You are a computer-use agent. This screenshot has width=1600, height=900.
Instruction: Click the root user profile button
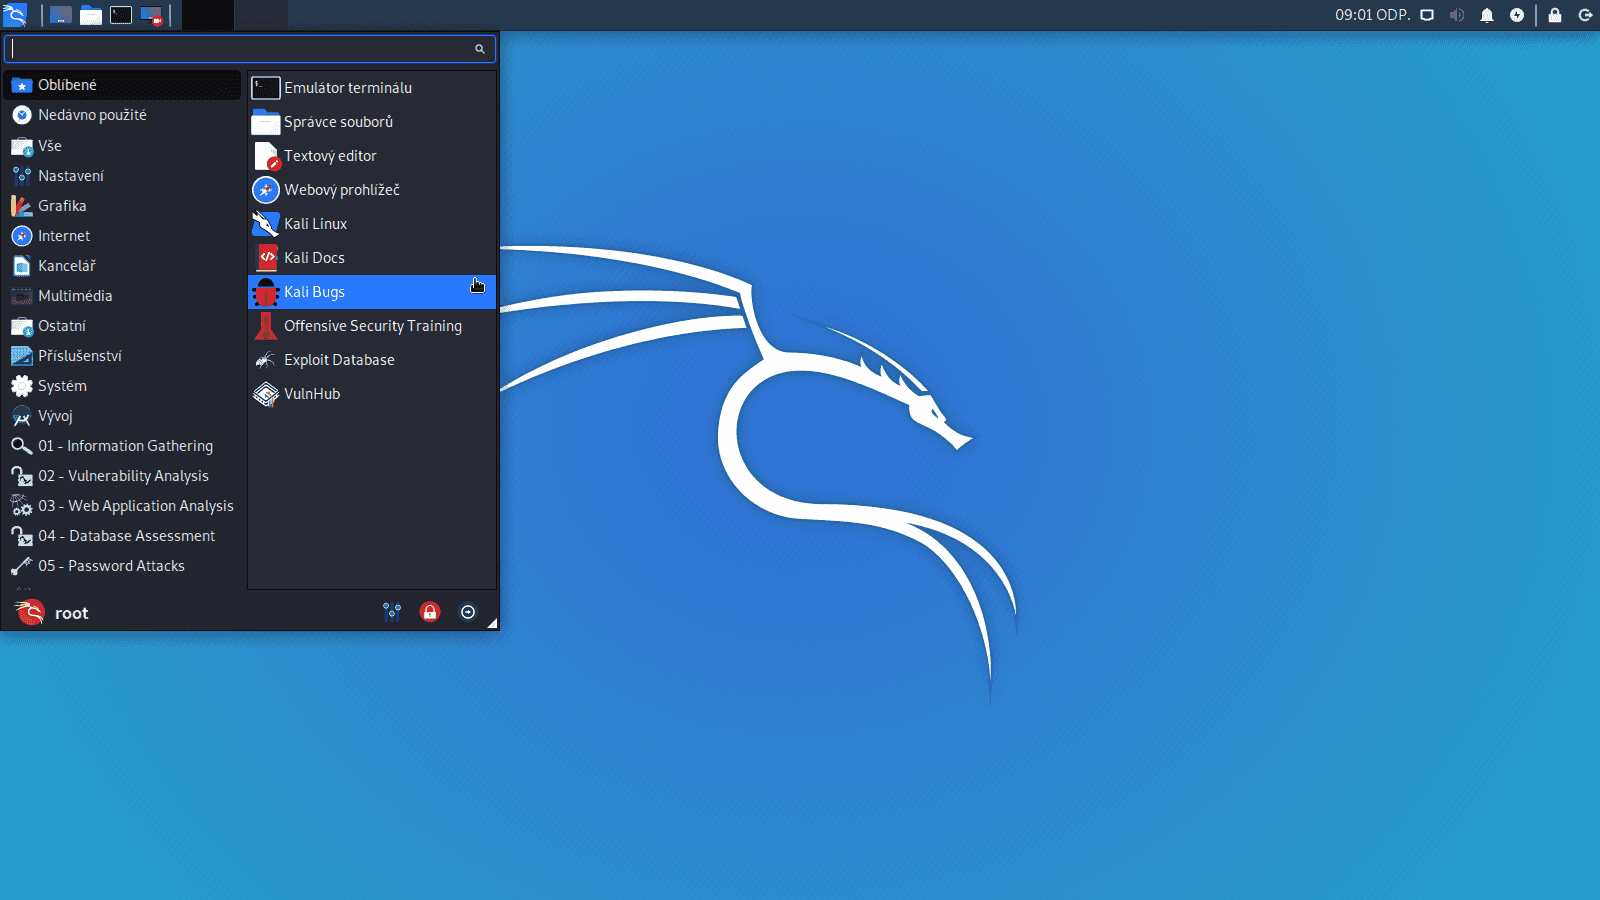pyautogui.click(x=71, y=612)
